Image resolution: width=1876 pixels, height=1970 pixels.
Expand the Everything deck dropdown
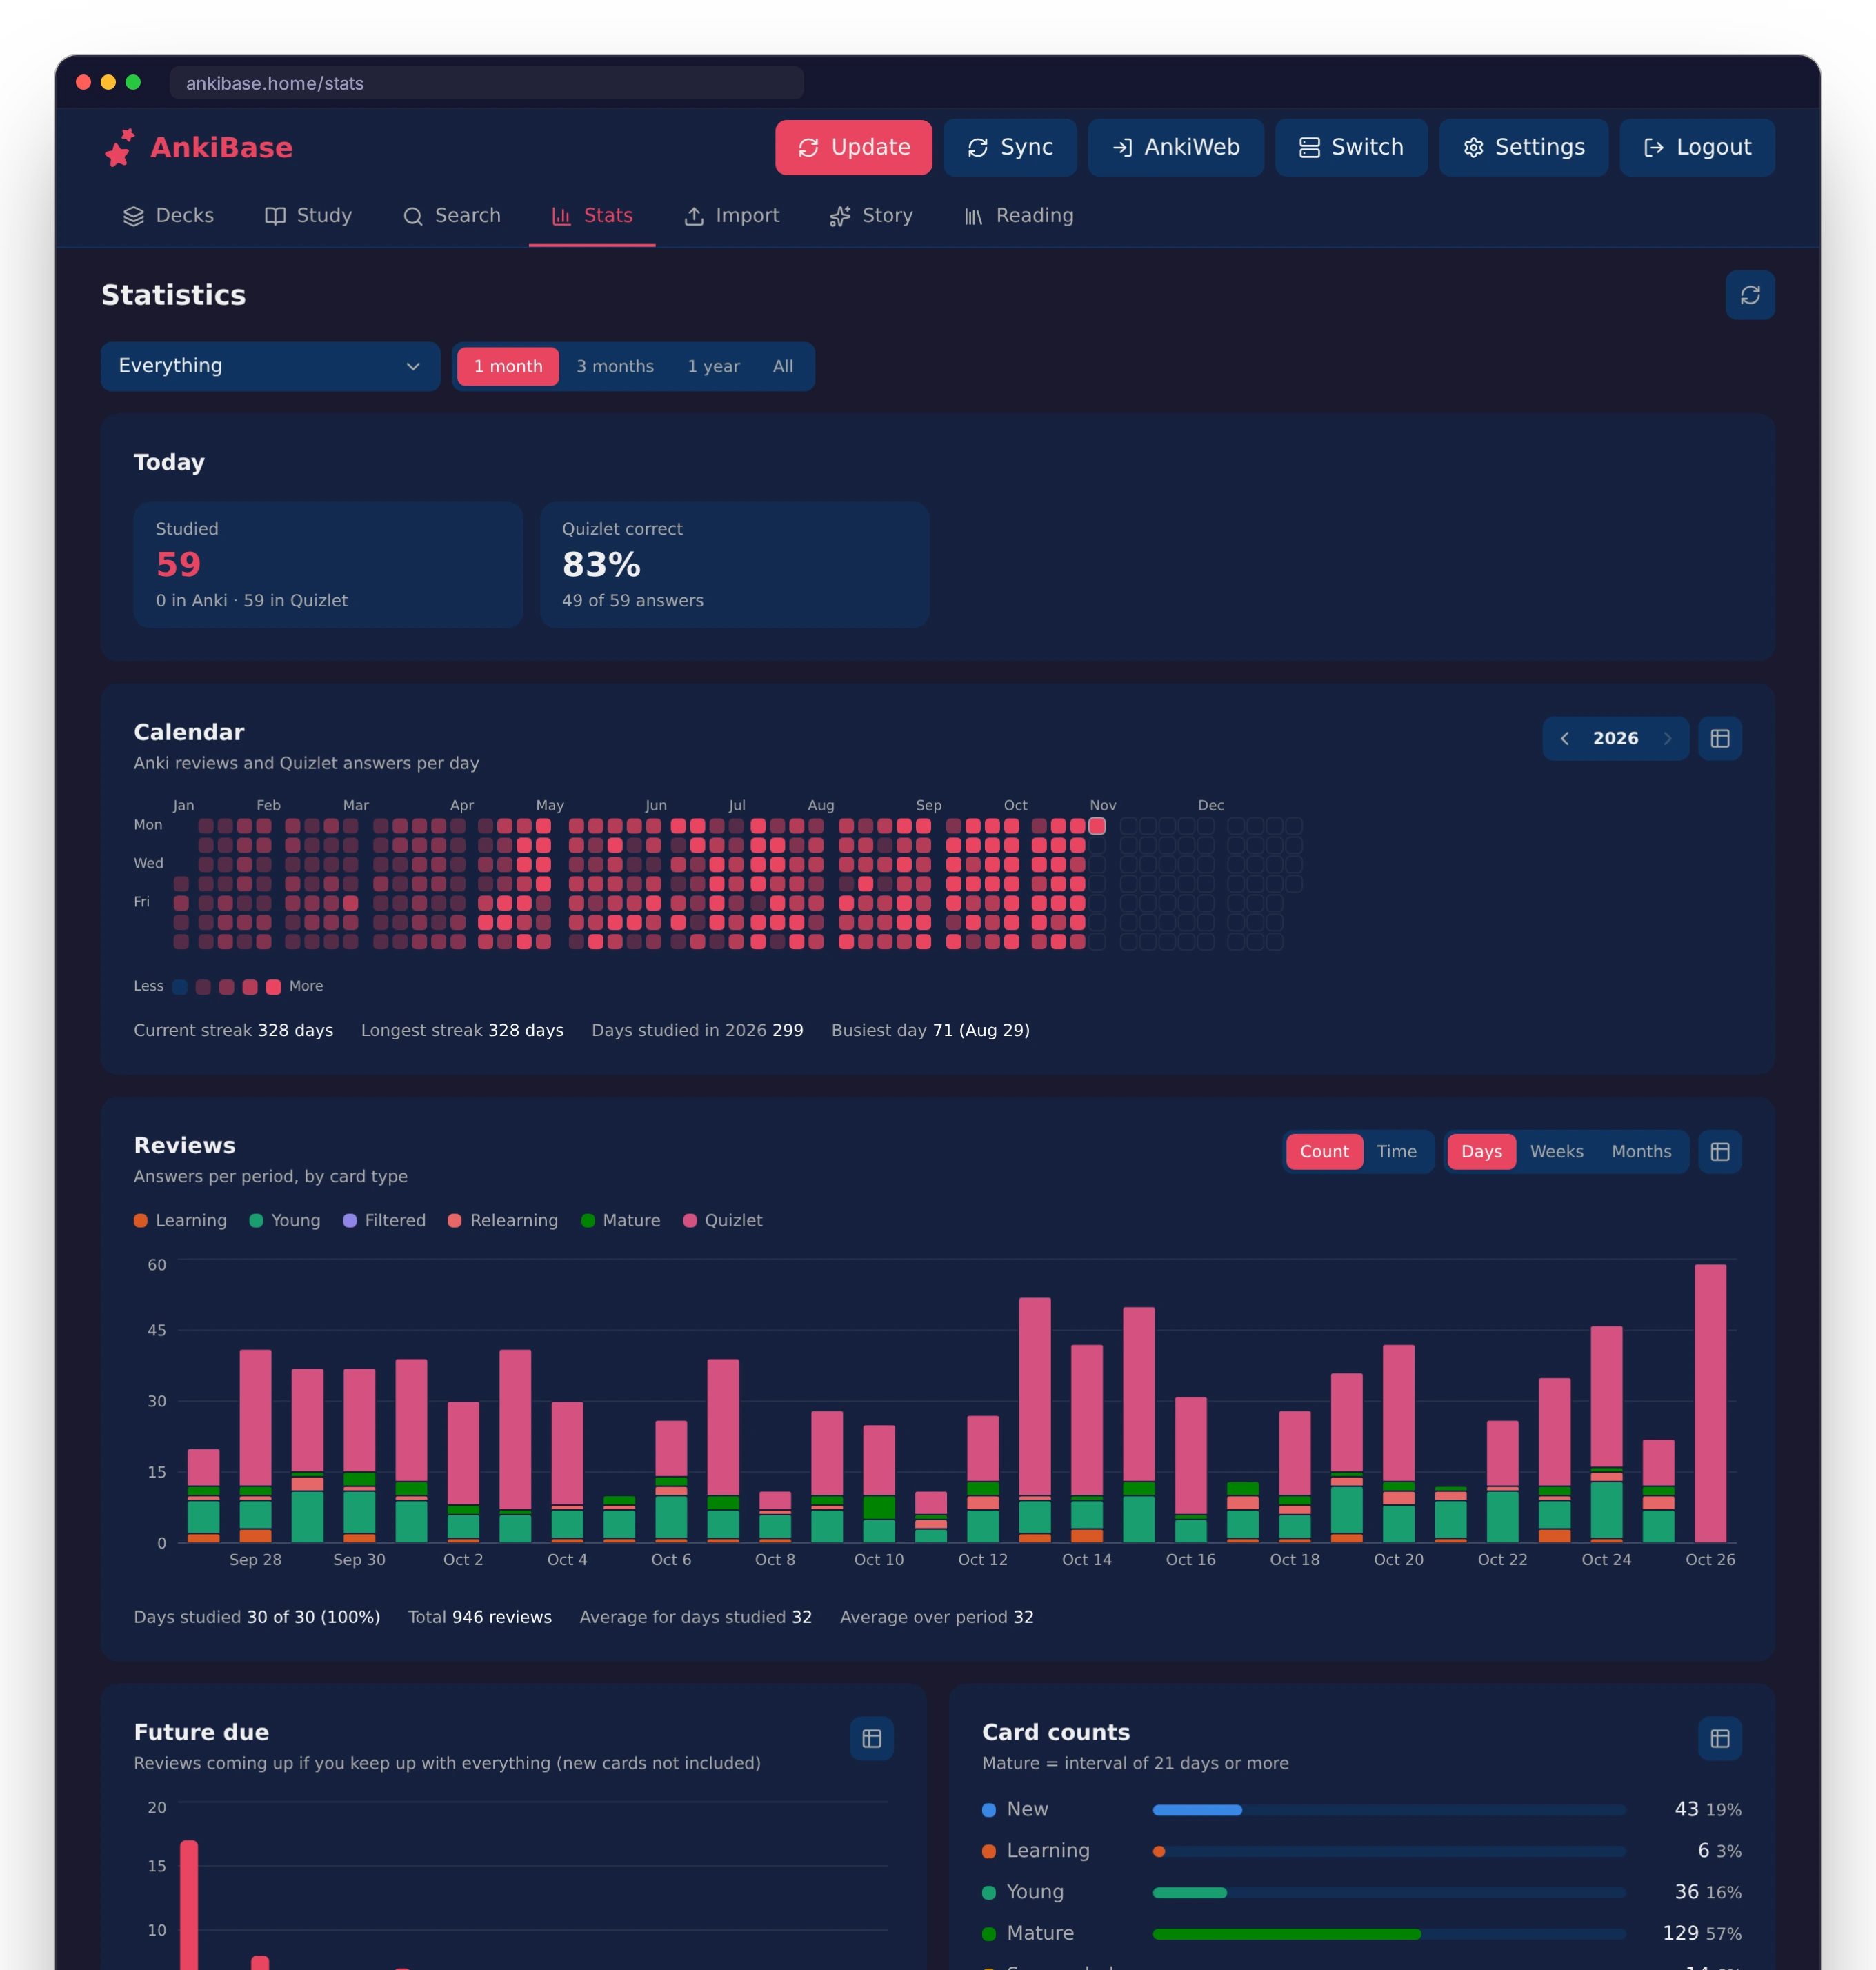(x=270, y=366)
